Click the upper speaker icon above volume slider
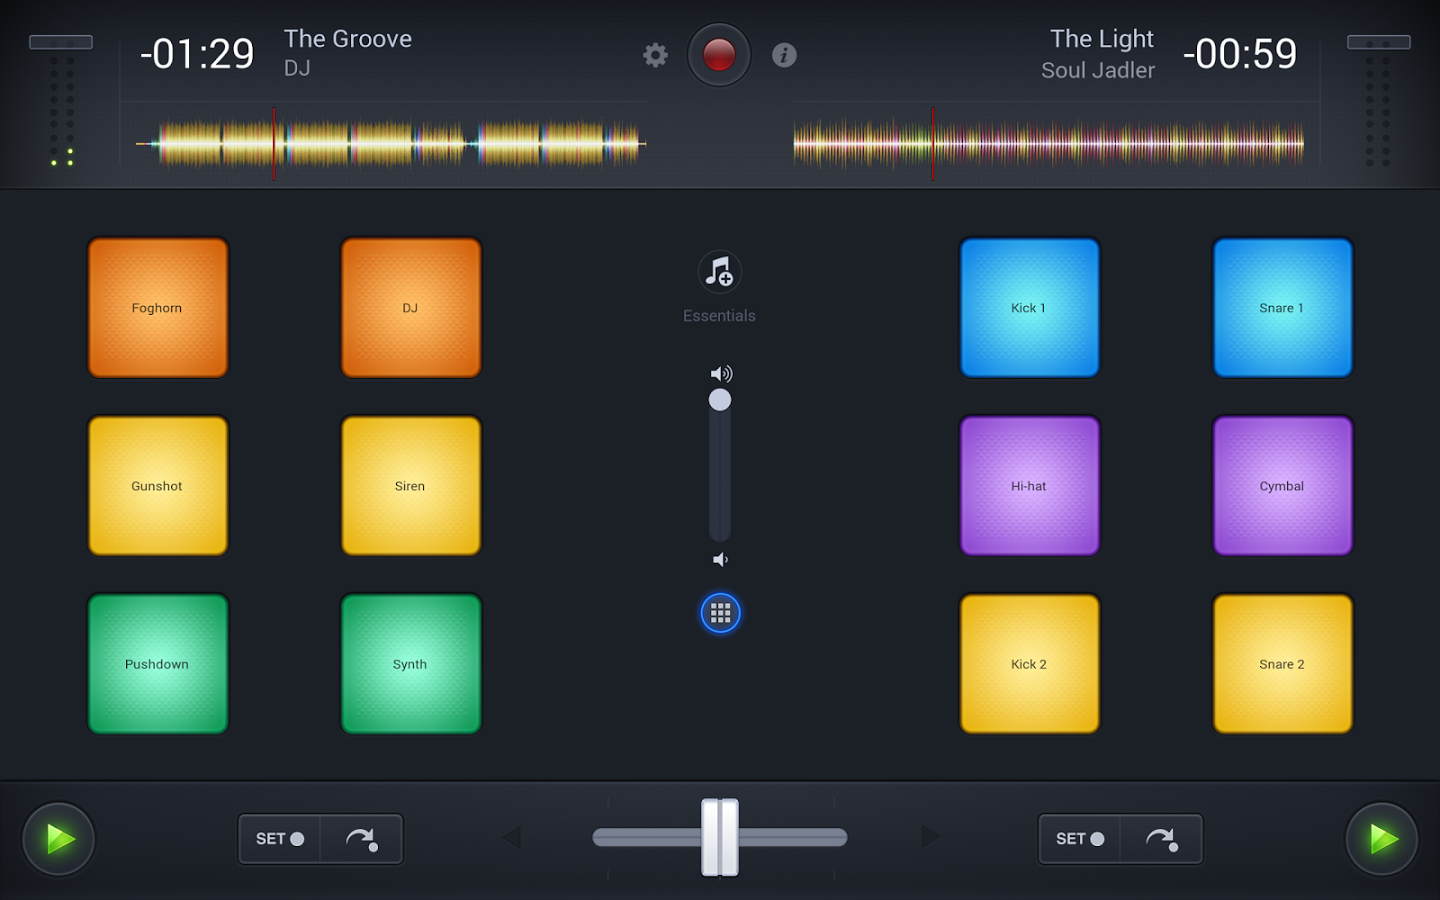The image size is (1440, 900). 719,373
